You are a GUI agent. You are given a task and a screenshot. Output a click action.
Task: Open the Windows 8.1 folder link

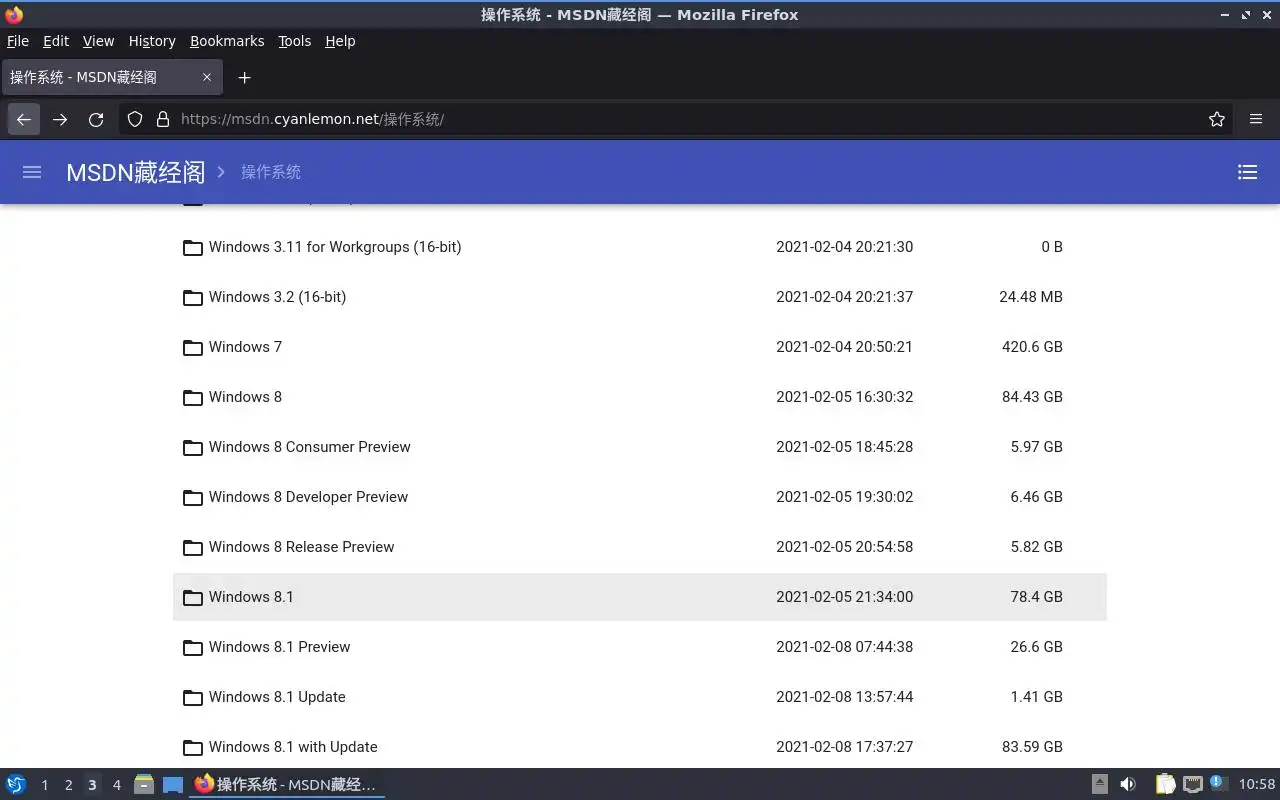(251, 597)
